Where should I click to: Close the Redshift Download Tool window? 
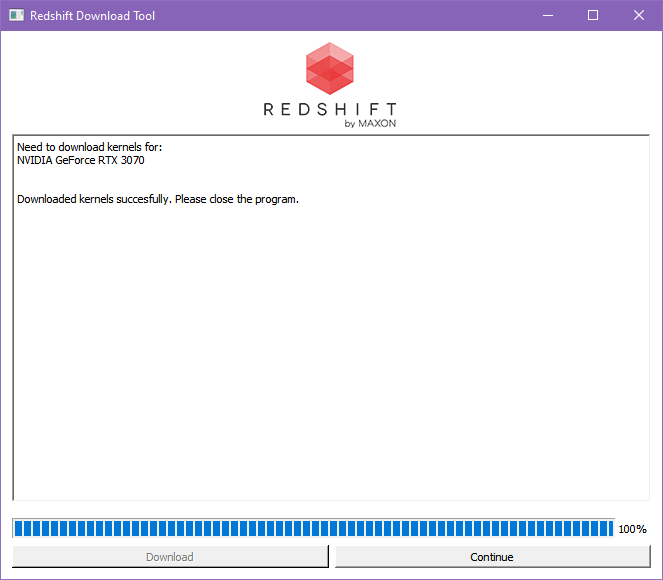pos(639,16)
